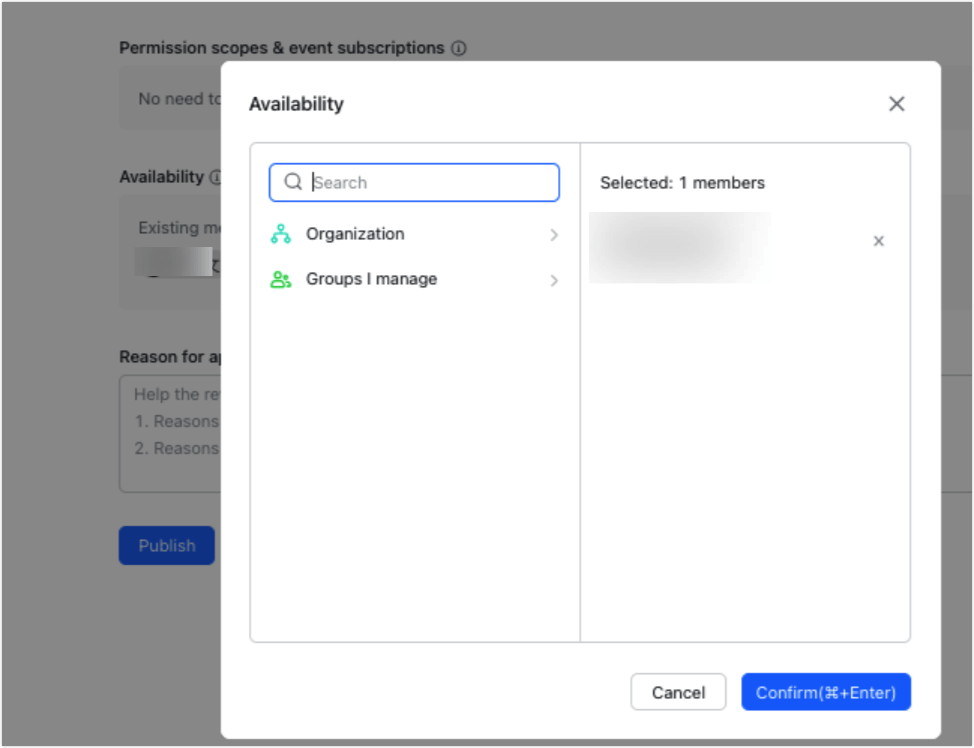Open the Availability section info tooltip
Image resolution: width=974 pixels, height=748 pixels.
pos(214,176)
